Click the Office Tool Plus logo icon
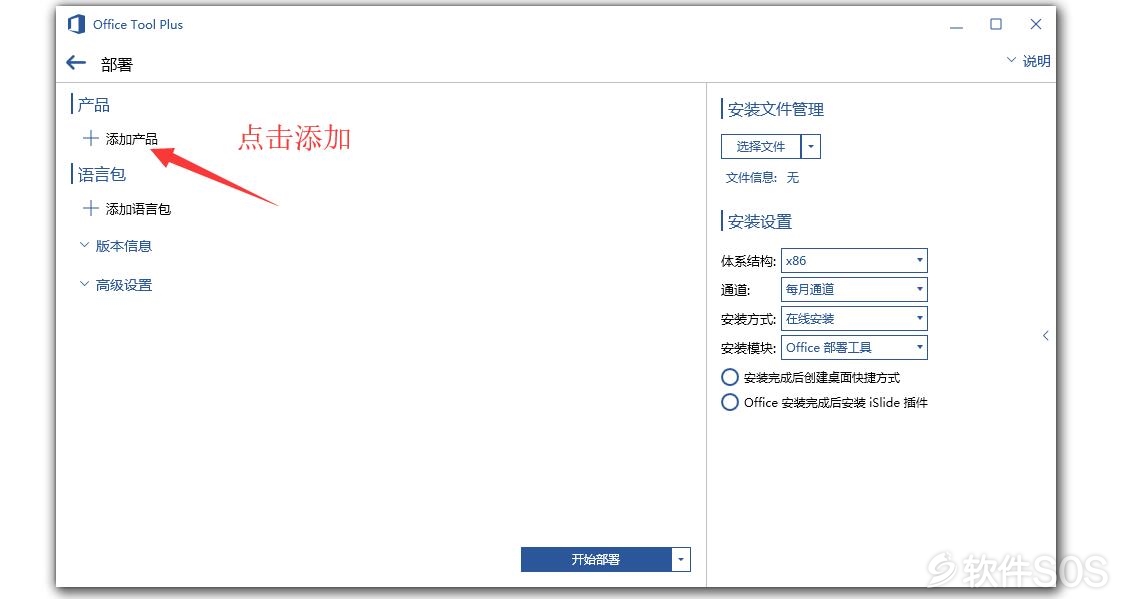1125x599 pixels. point(76,24)
